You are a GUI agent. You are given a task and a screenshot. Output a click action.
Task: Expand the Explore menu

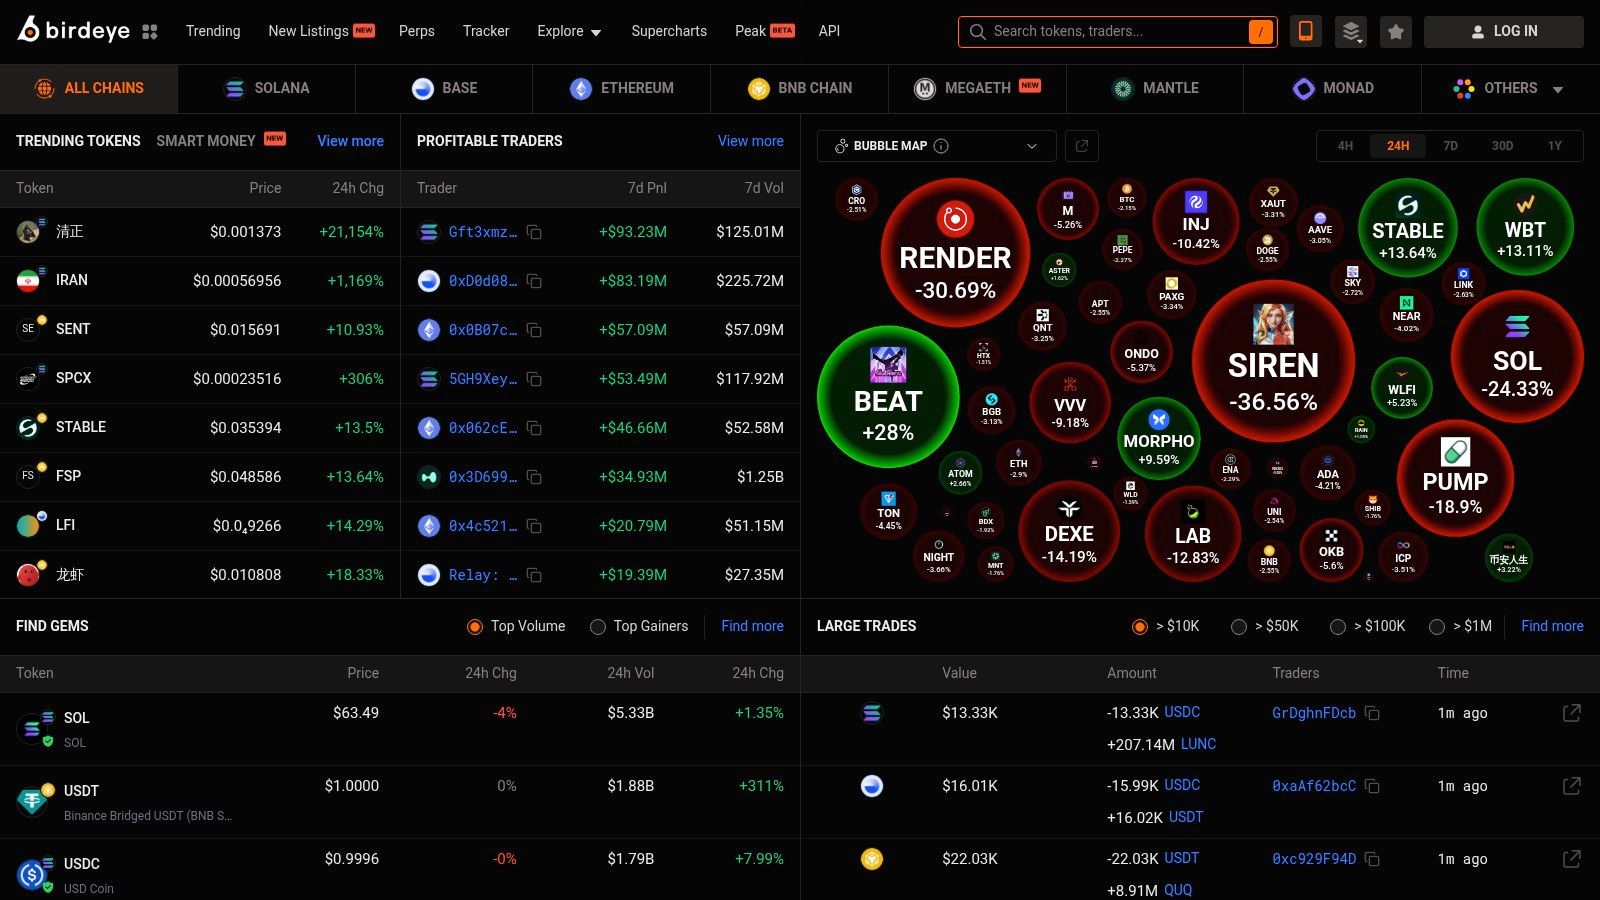569,31
